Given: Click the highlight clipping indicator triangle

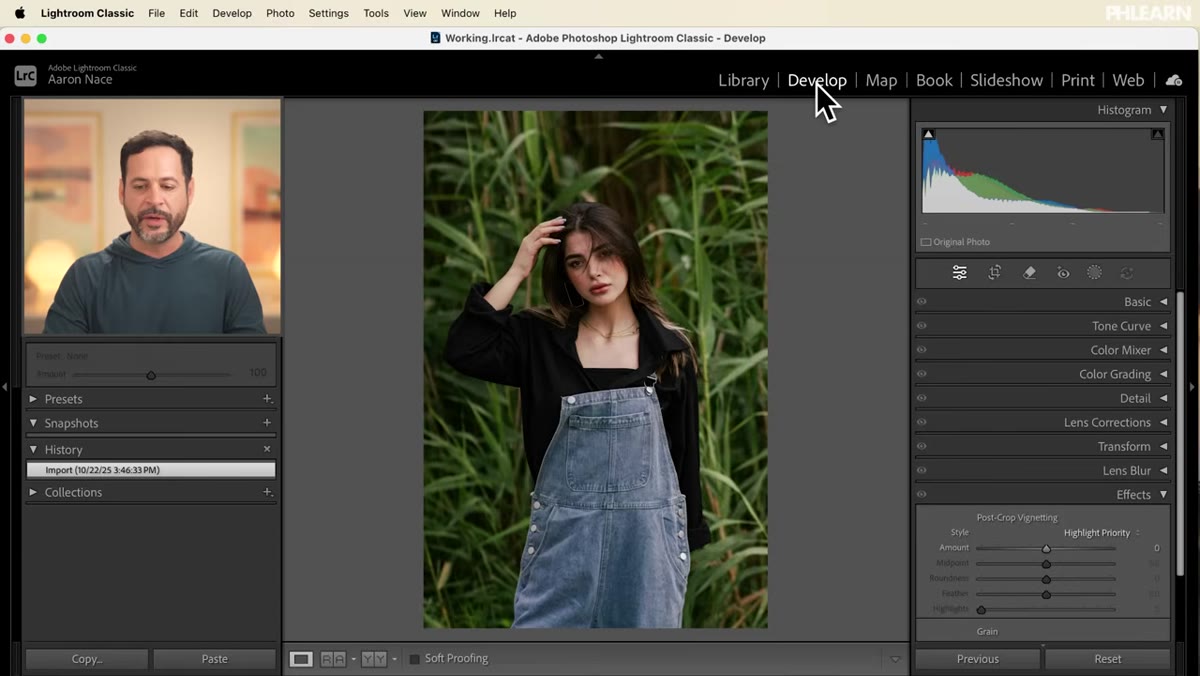Looking at the screenshot, I should point(1157,134).
